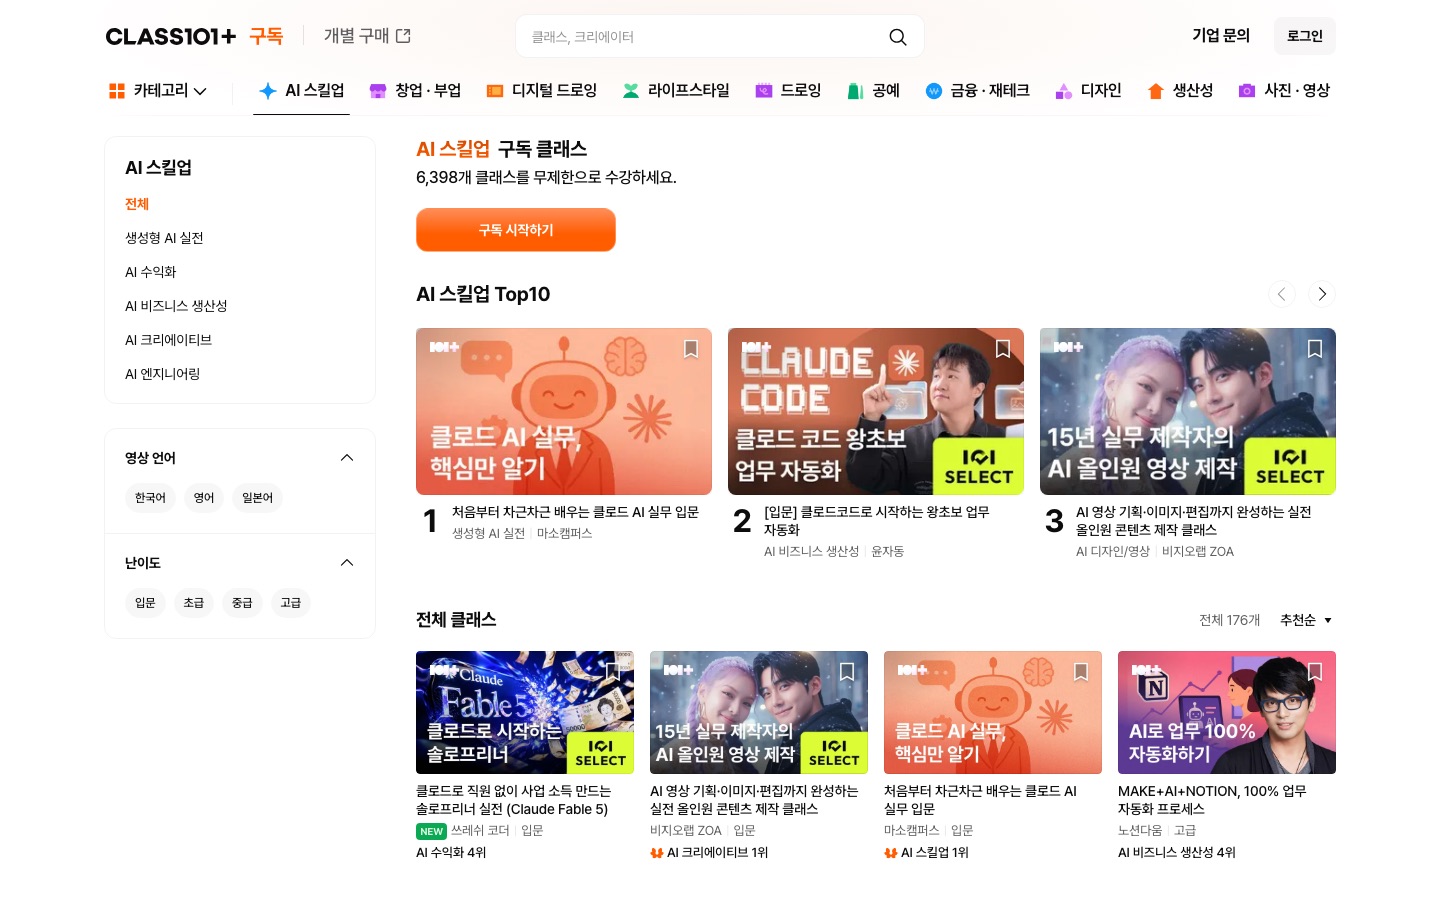Image resolution: width=1440 pixels, height=900 pixels.
Task: Open the Top10 AI 올인원 영상 제작 thumbnail
Action: click(x=1188, y=411)
